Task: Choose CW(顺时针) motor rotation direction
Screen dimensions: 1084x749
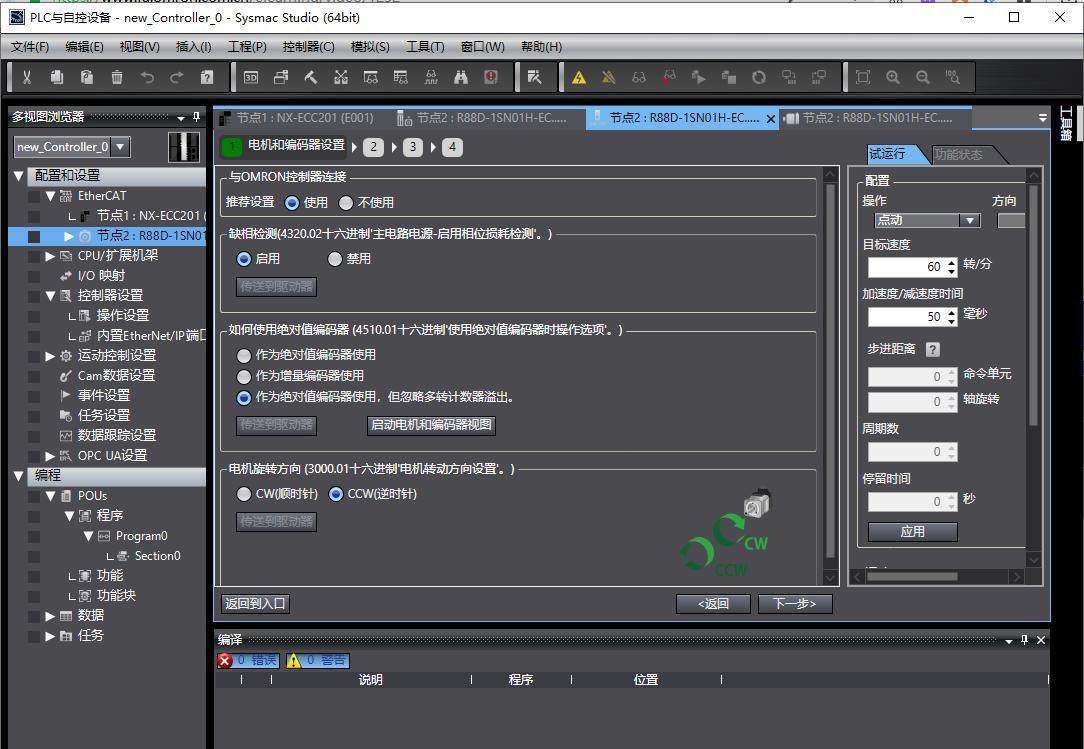Action: [244, 494]
